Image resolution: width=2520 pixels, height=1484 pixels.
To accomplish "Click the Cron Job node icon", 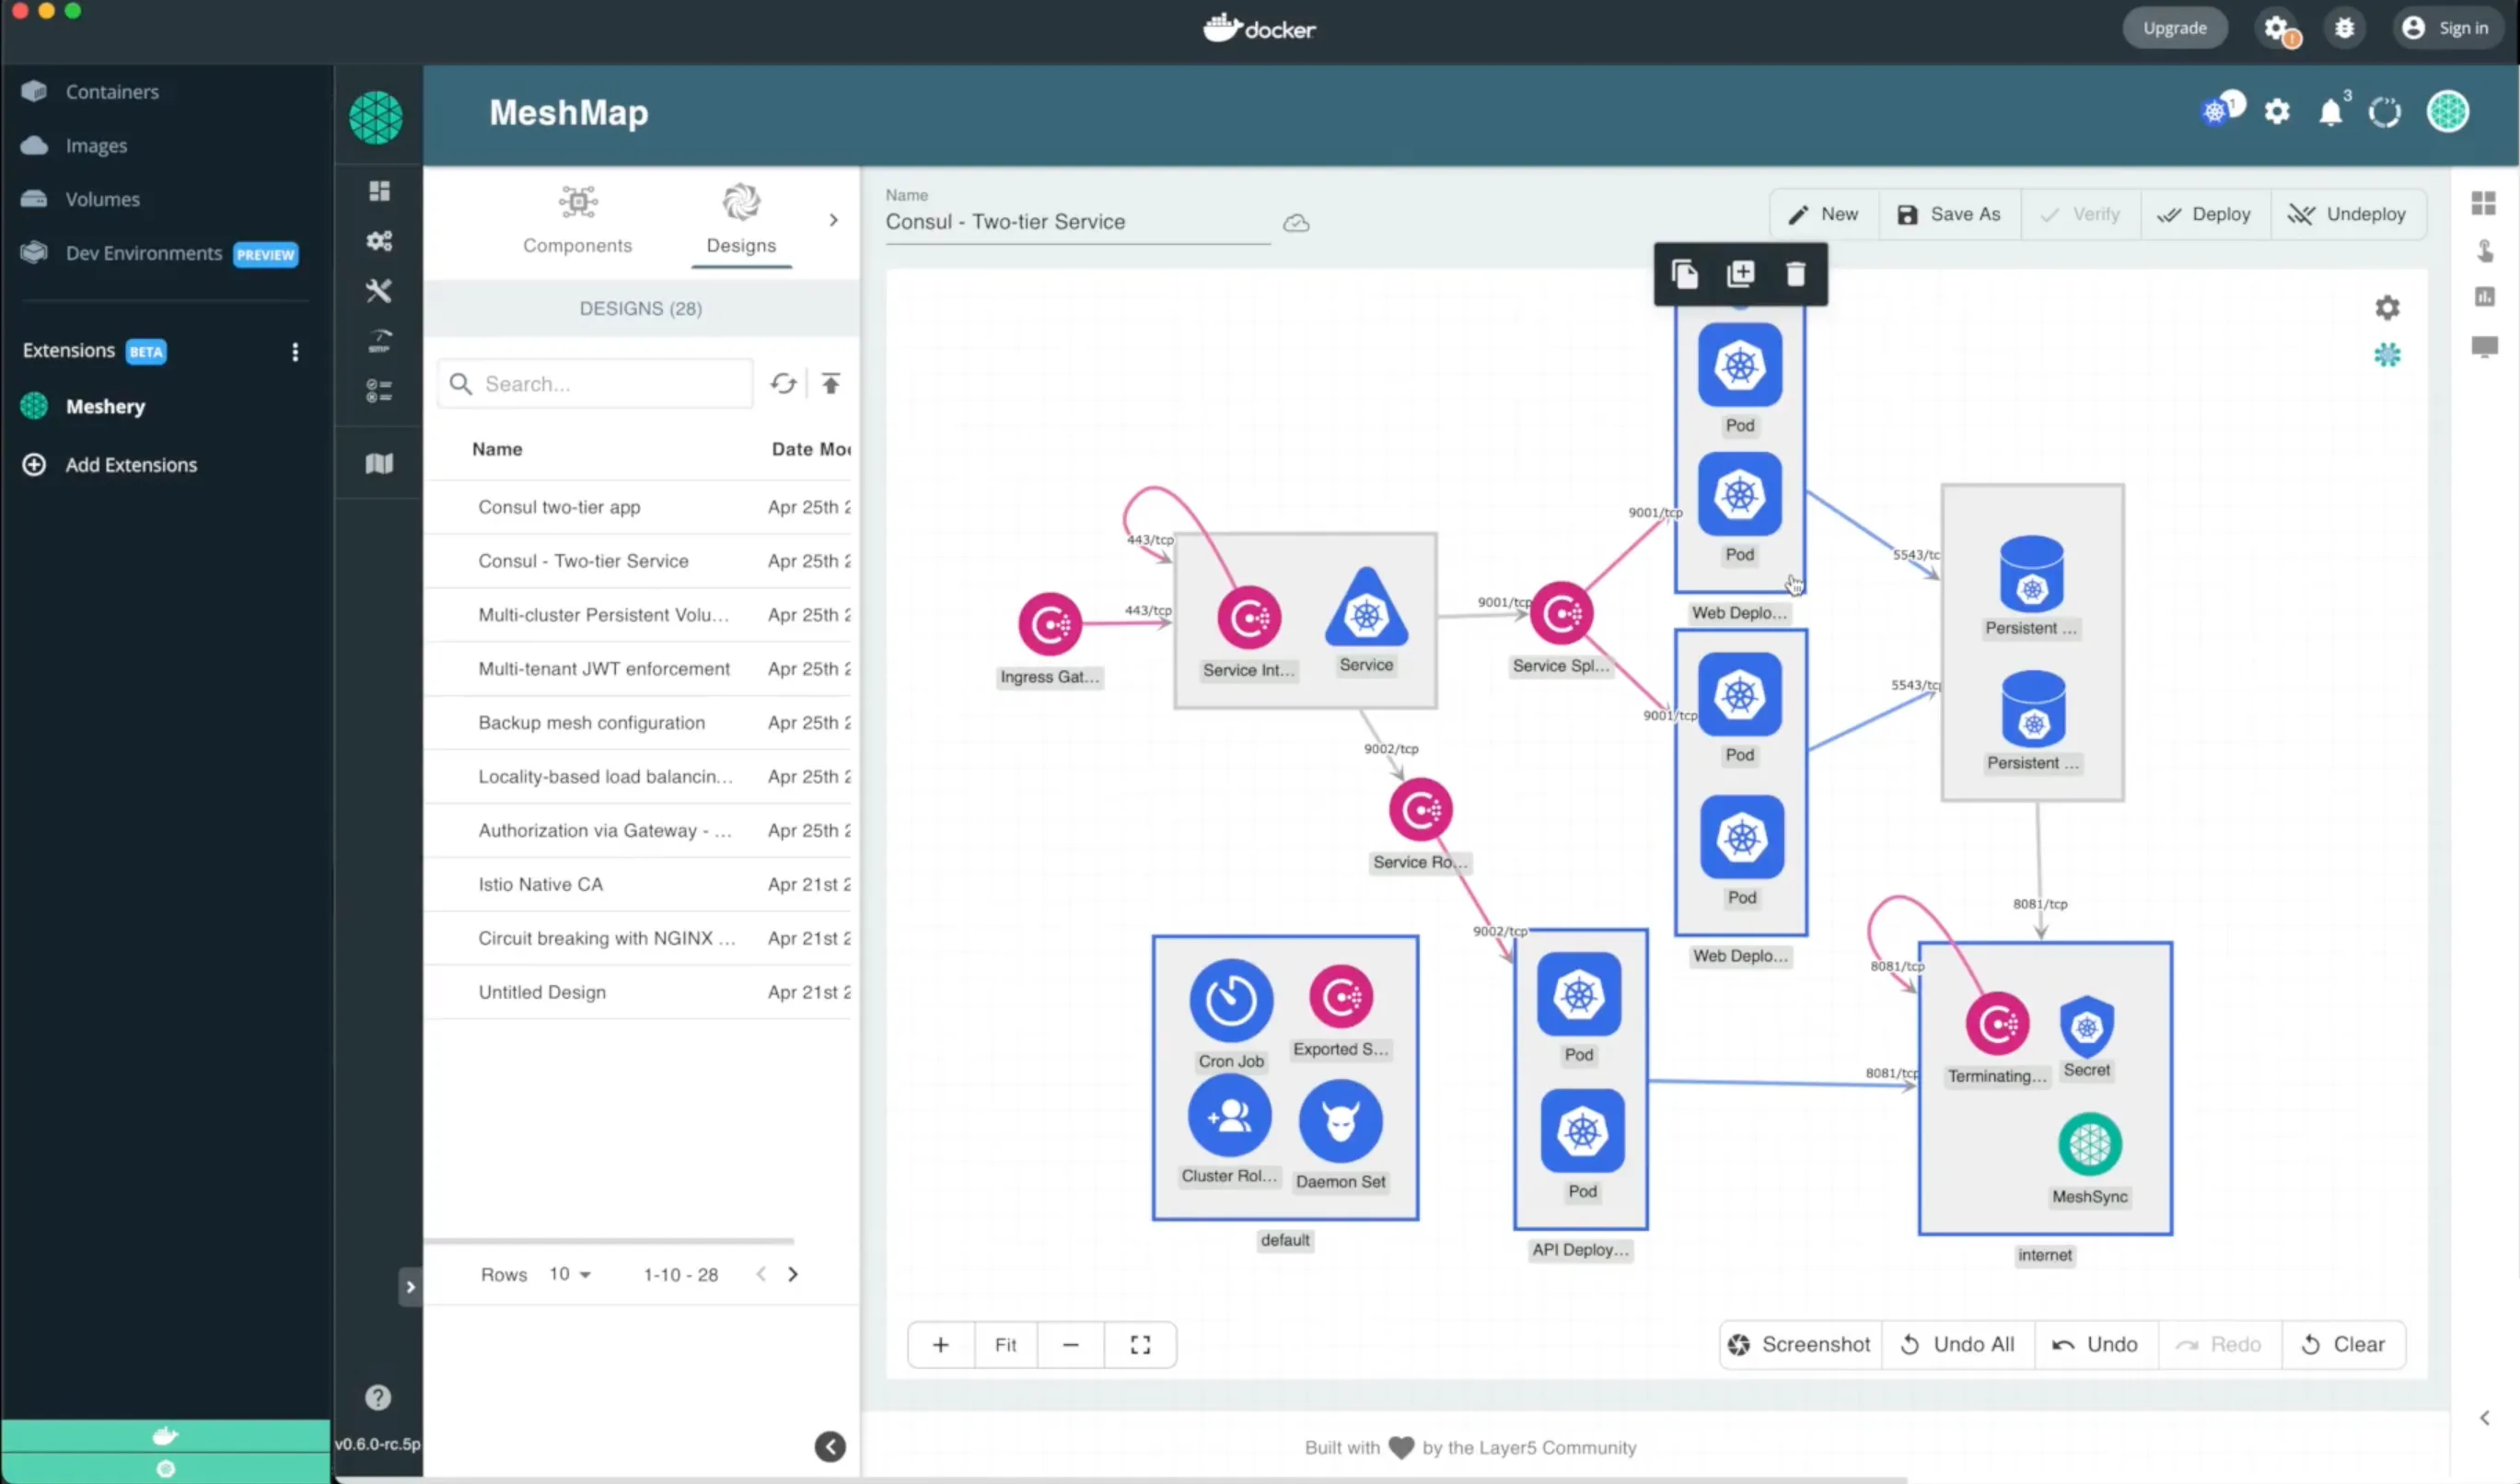I will click(1230, 1000).
